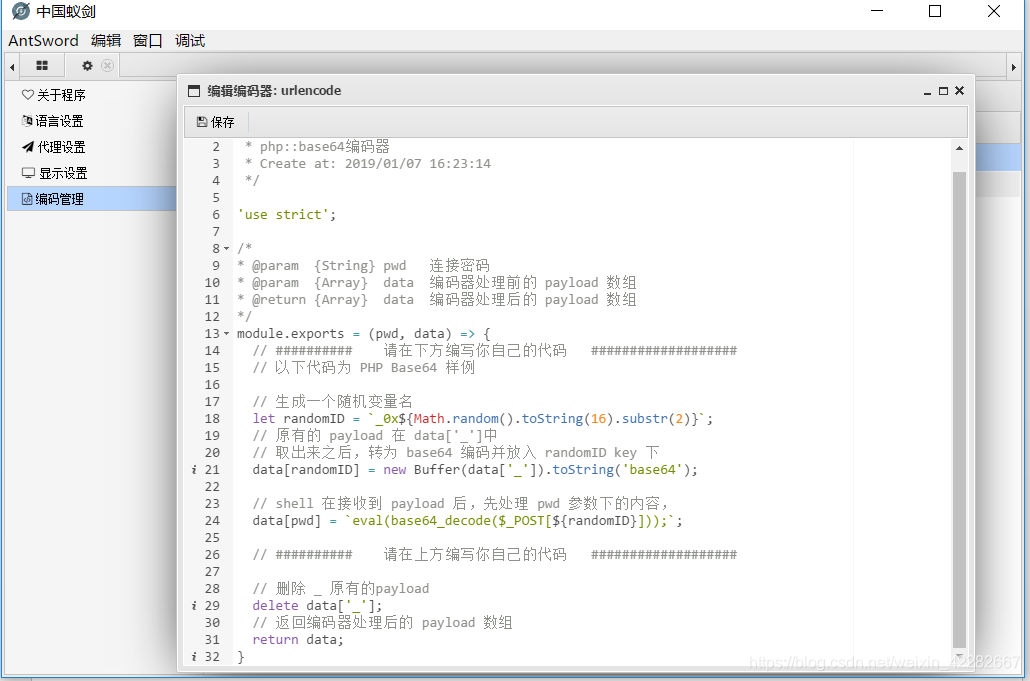Open the 调试 menu
The height and width of the screenshot is (681, 1030).
[x=190, y=41]
